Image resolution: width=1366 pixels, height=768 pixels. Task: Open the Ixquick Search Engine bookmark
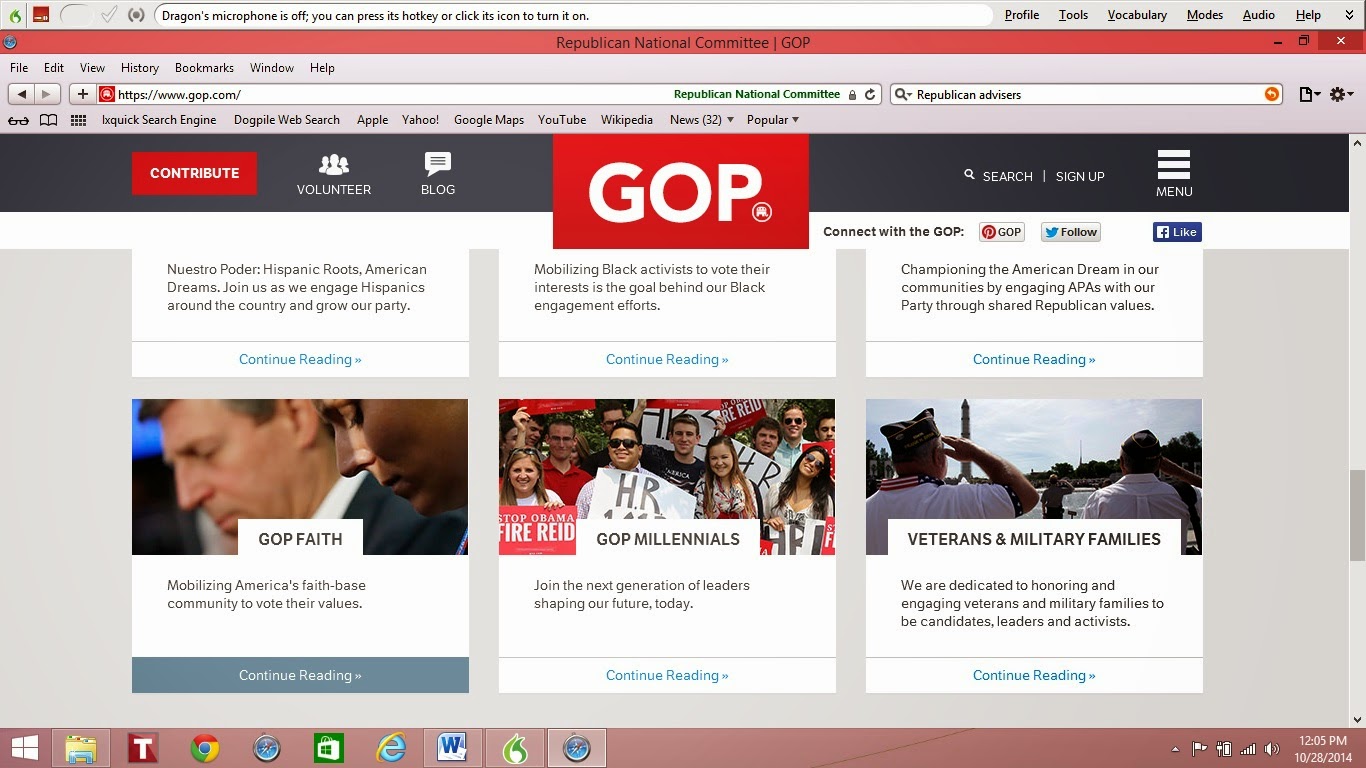(x=159, y=120)
